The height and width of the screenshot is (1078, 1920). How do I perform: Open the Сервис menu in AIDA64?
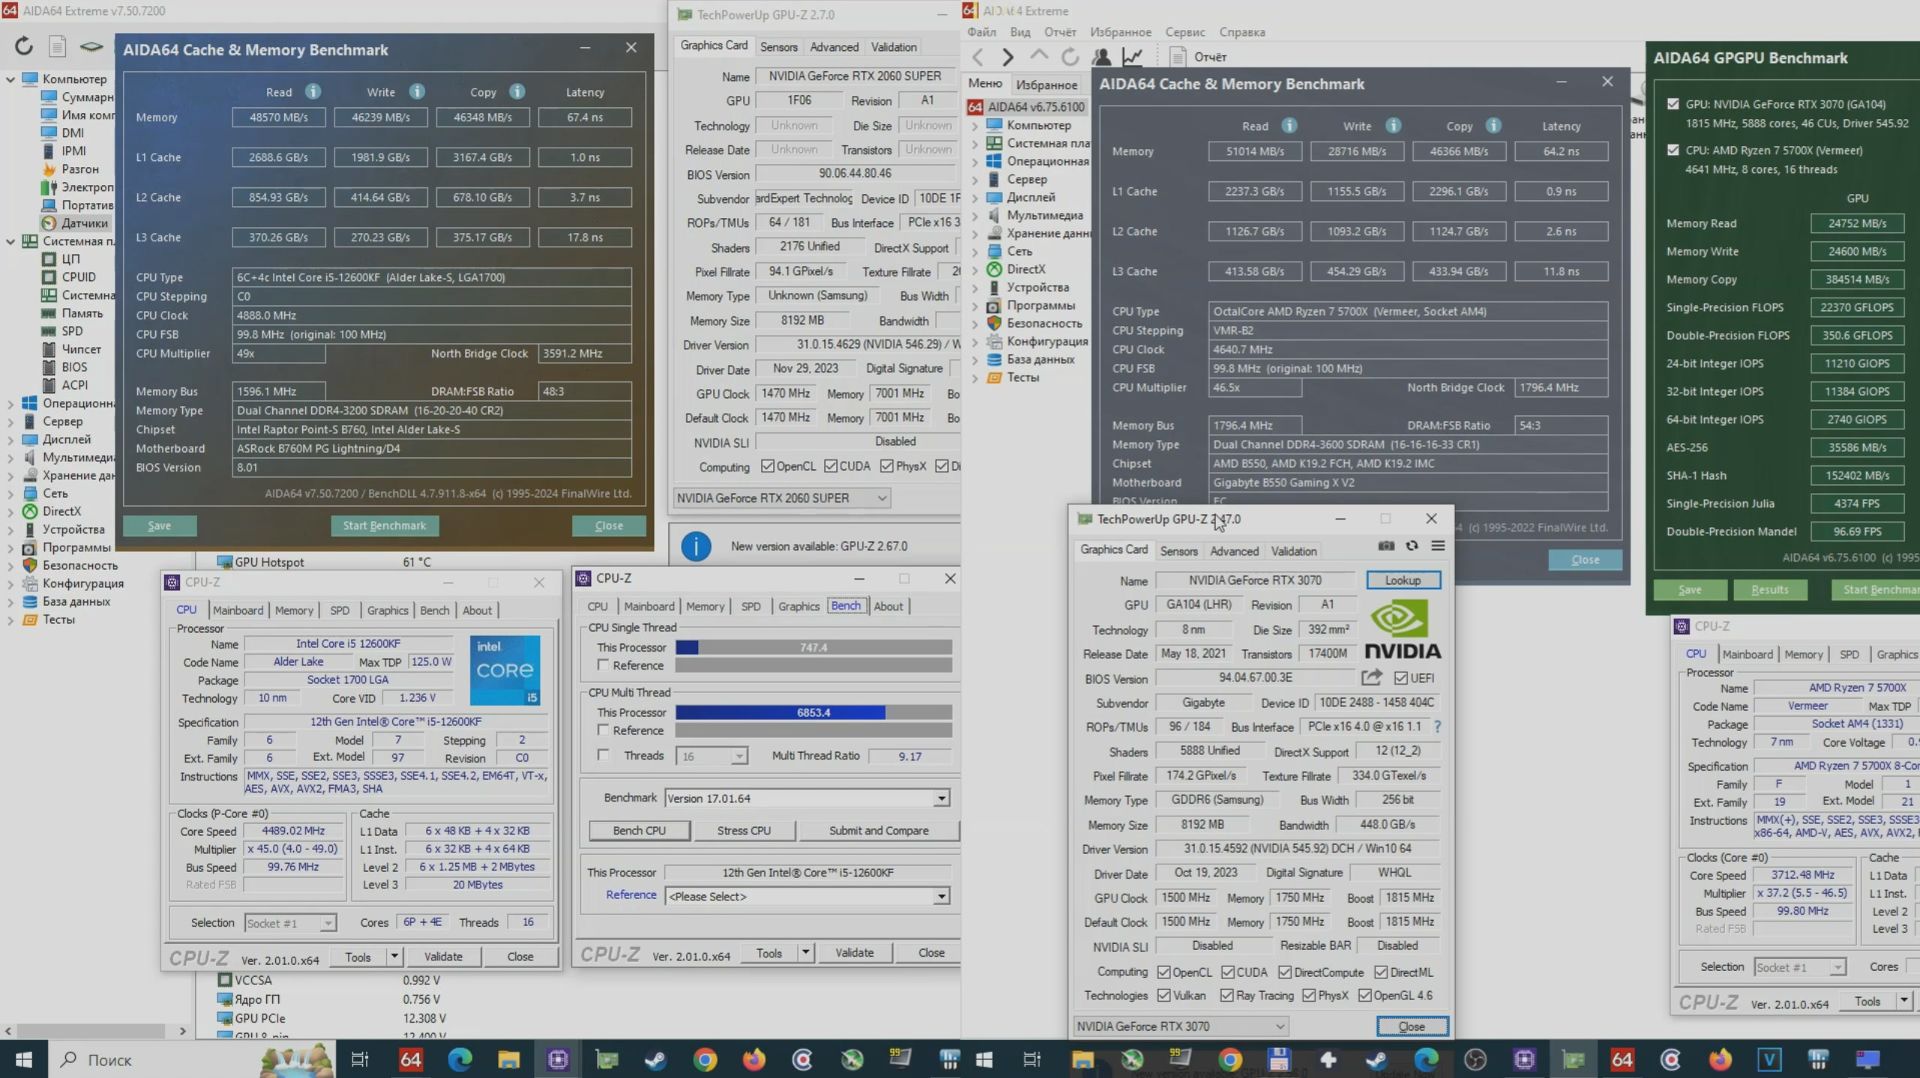tap(1184, 31)
